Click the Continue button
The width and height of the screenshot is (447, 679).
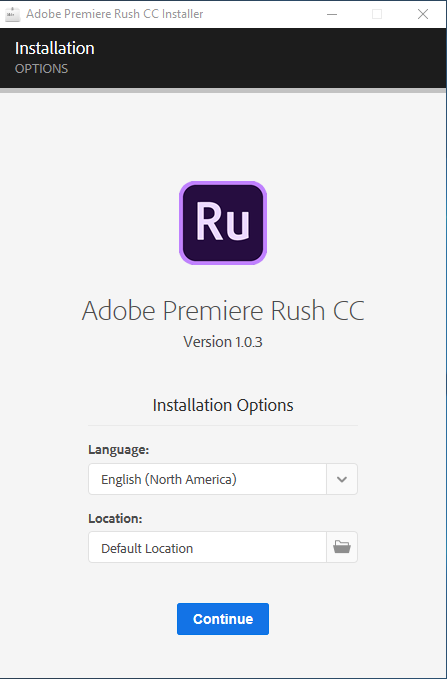[223, 619]
